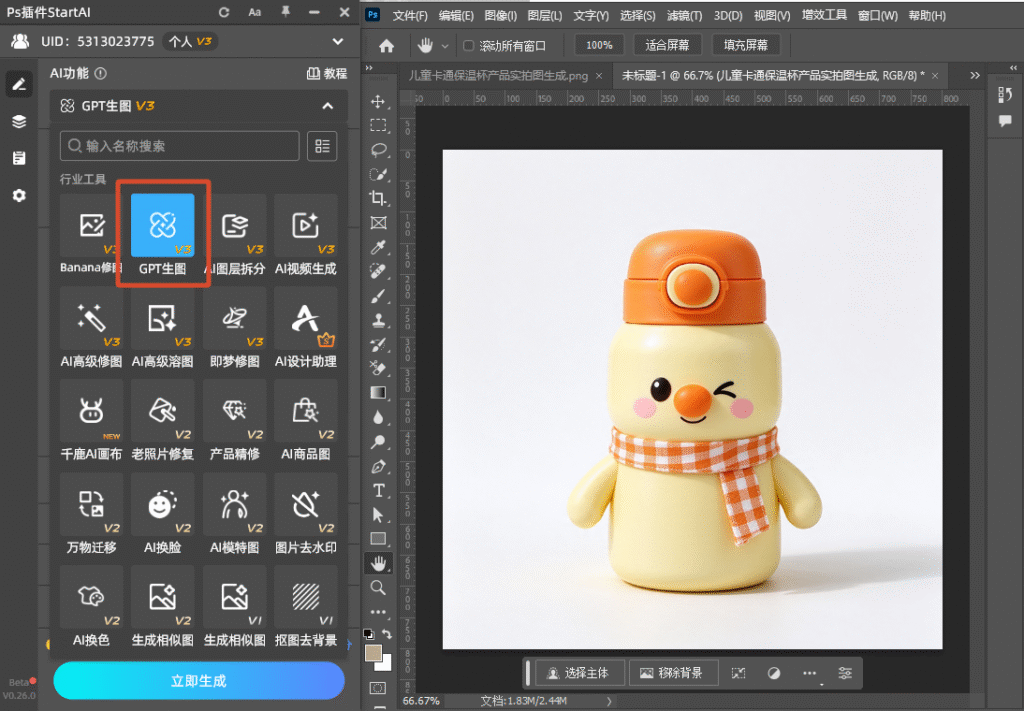Open the 图片去水印 tool
This screenshot has height=711, width=1024.
click(306, 514)
